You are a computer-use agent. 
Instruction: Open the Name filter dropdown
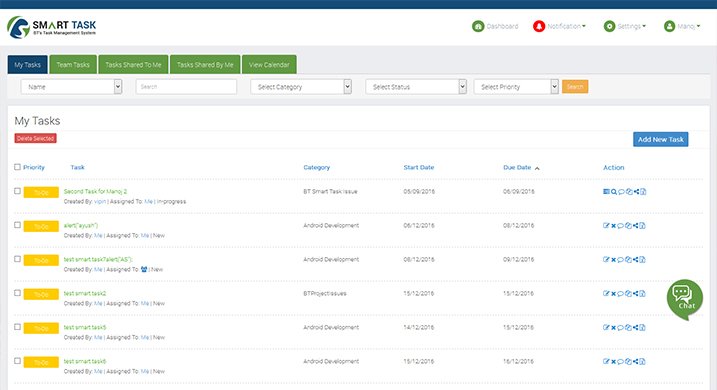pos(71,87)
